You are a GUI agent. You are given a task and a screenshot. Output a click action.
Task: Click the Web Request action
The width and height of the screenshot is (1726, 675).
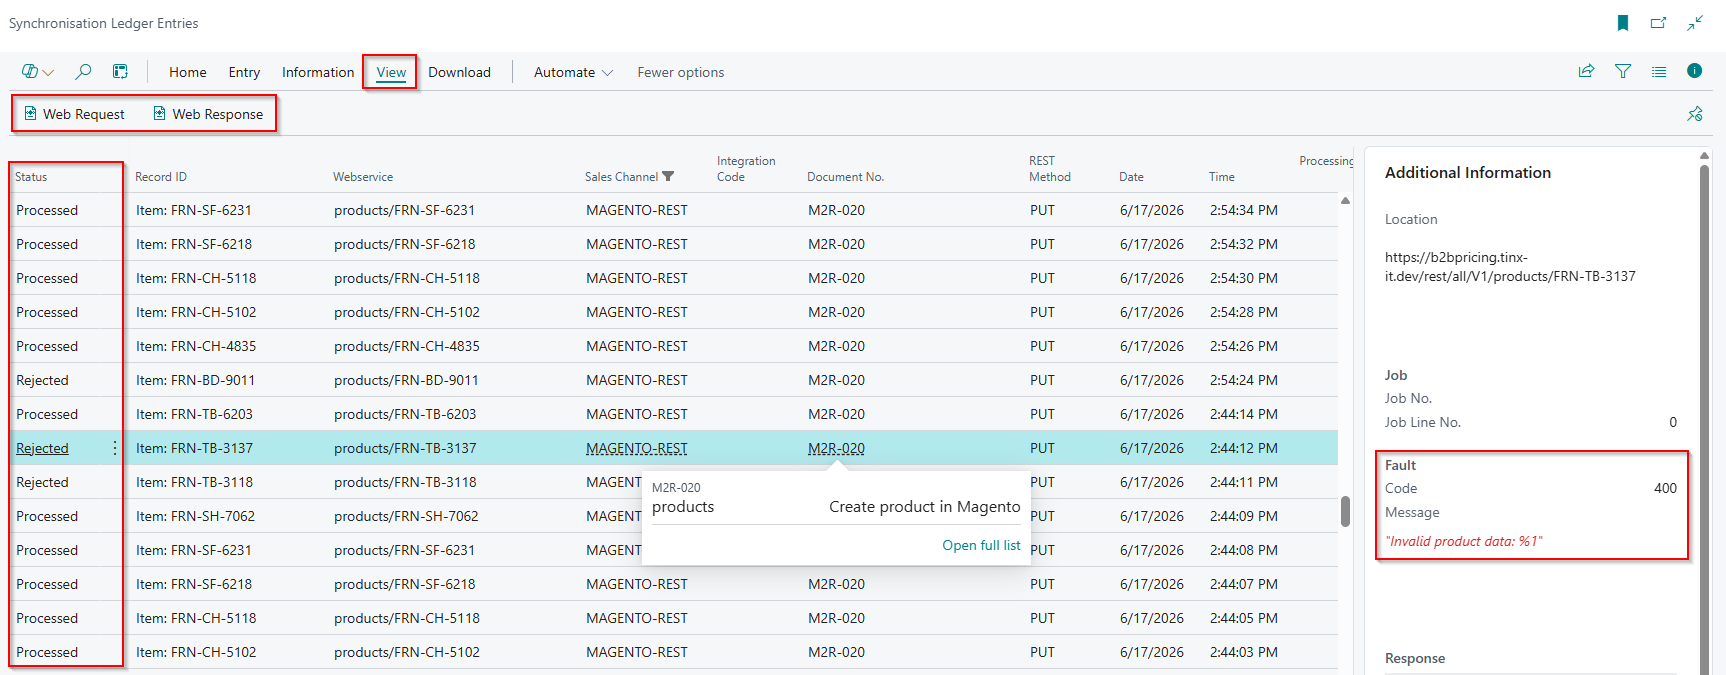75,114
